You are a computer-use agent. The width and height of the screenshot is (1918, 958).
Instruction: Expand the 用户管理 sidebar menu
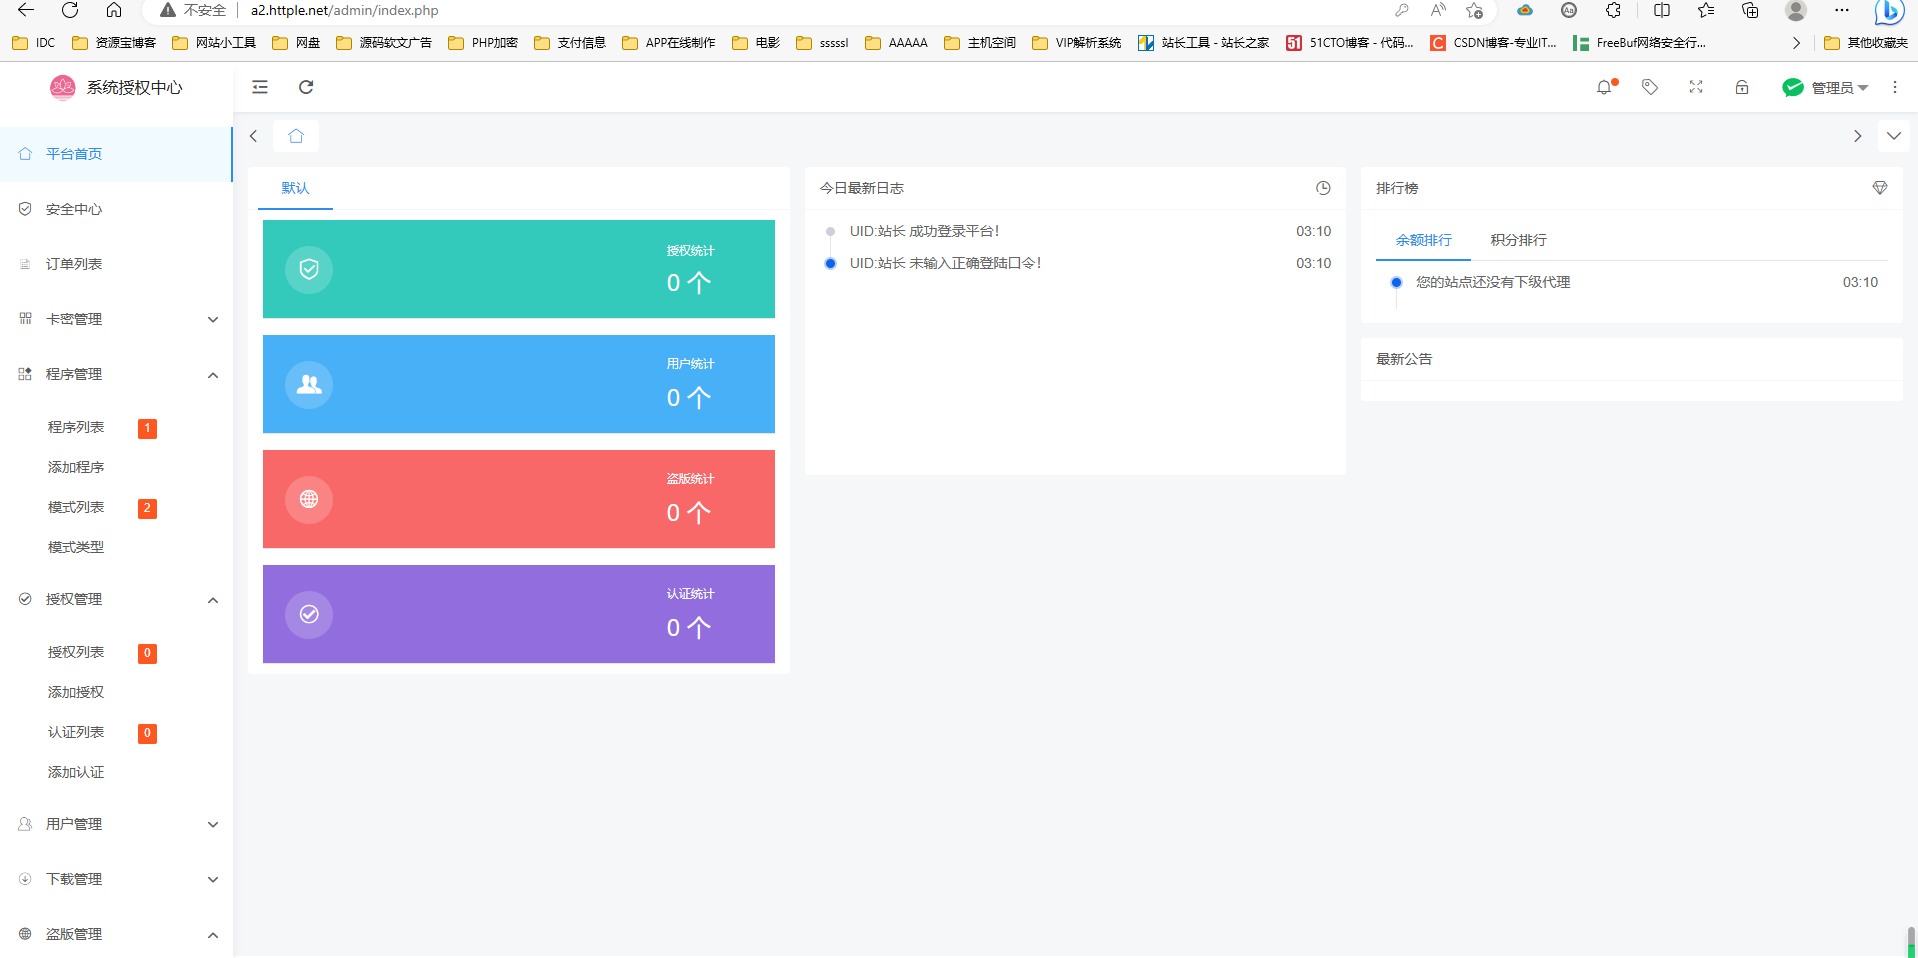pyautogui.click(x=116, y=824)
